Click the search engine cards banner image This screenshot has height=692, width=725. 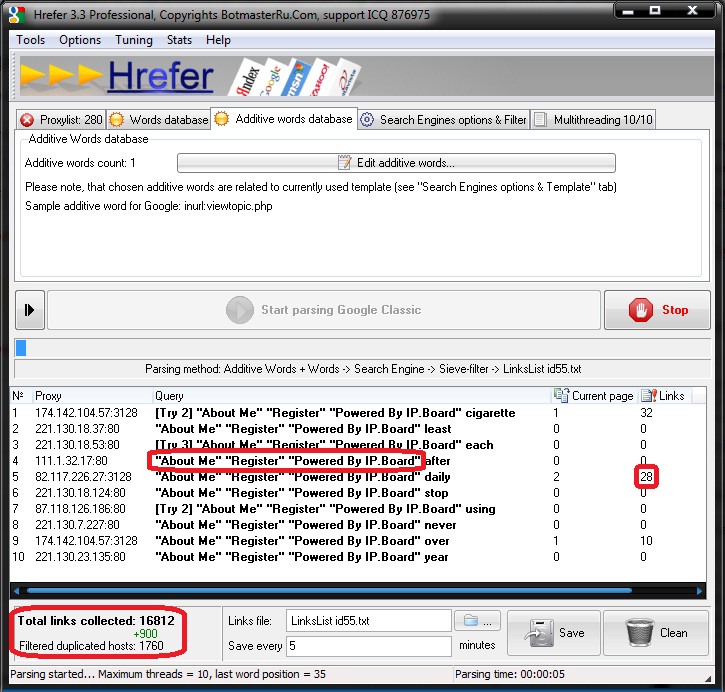[295, 76]
